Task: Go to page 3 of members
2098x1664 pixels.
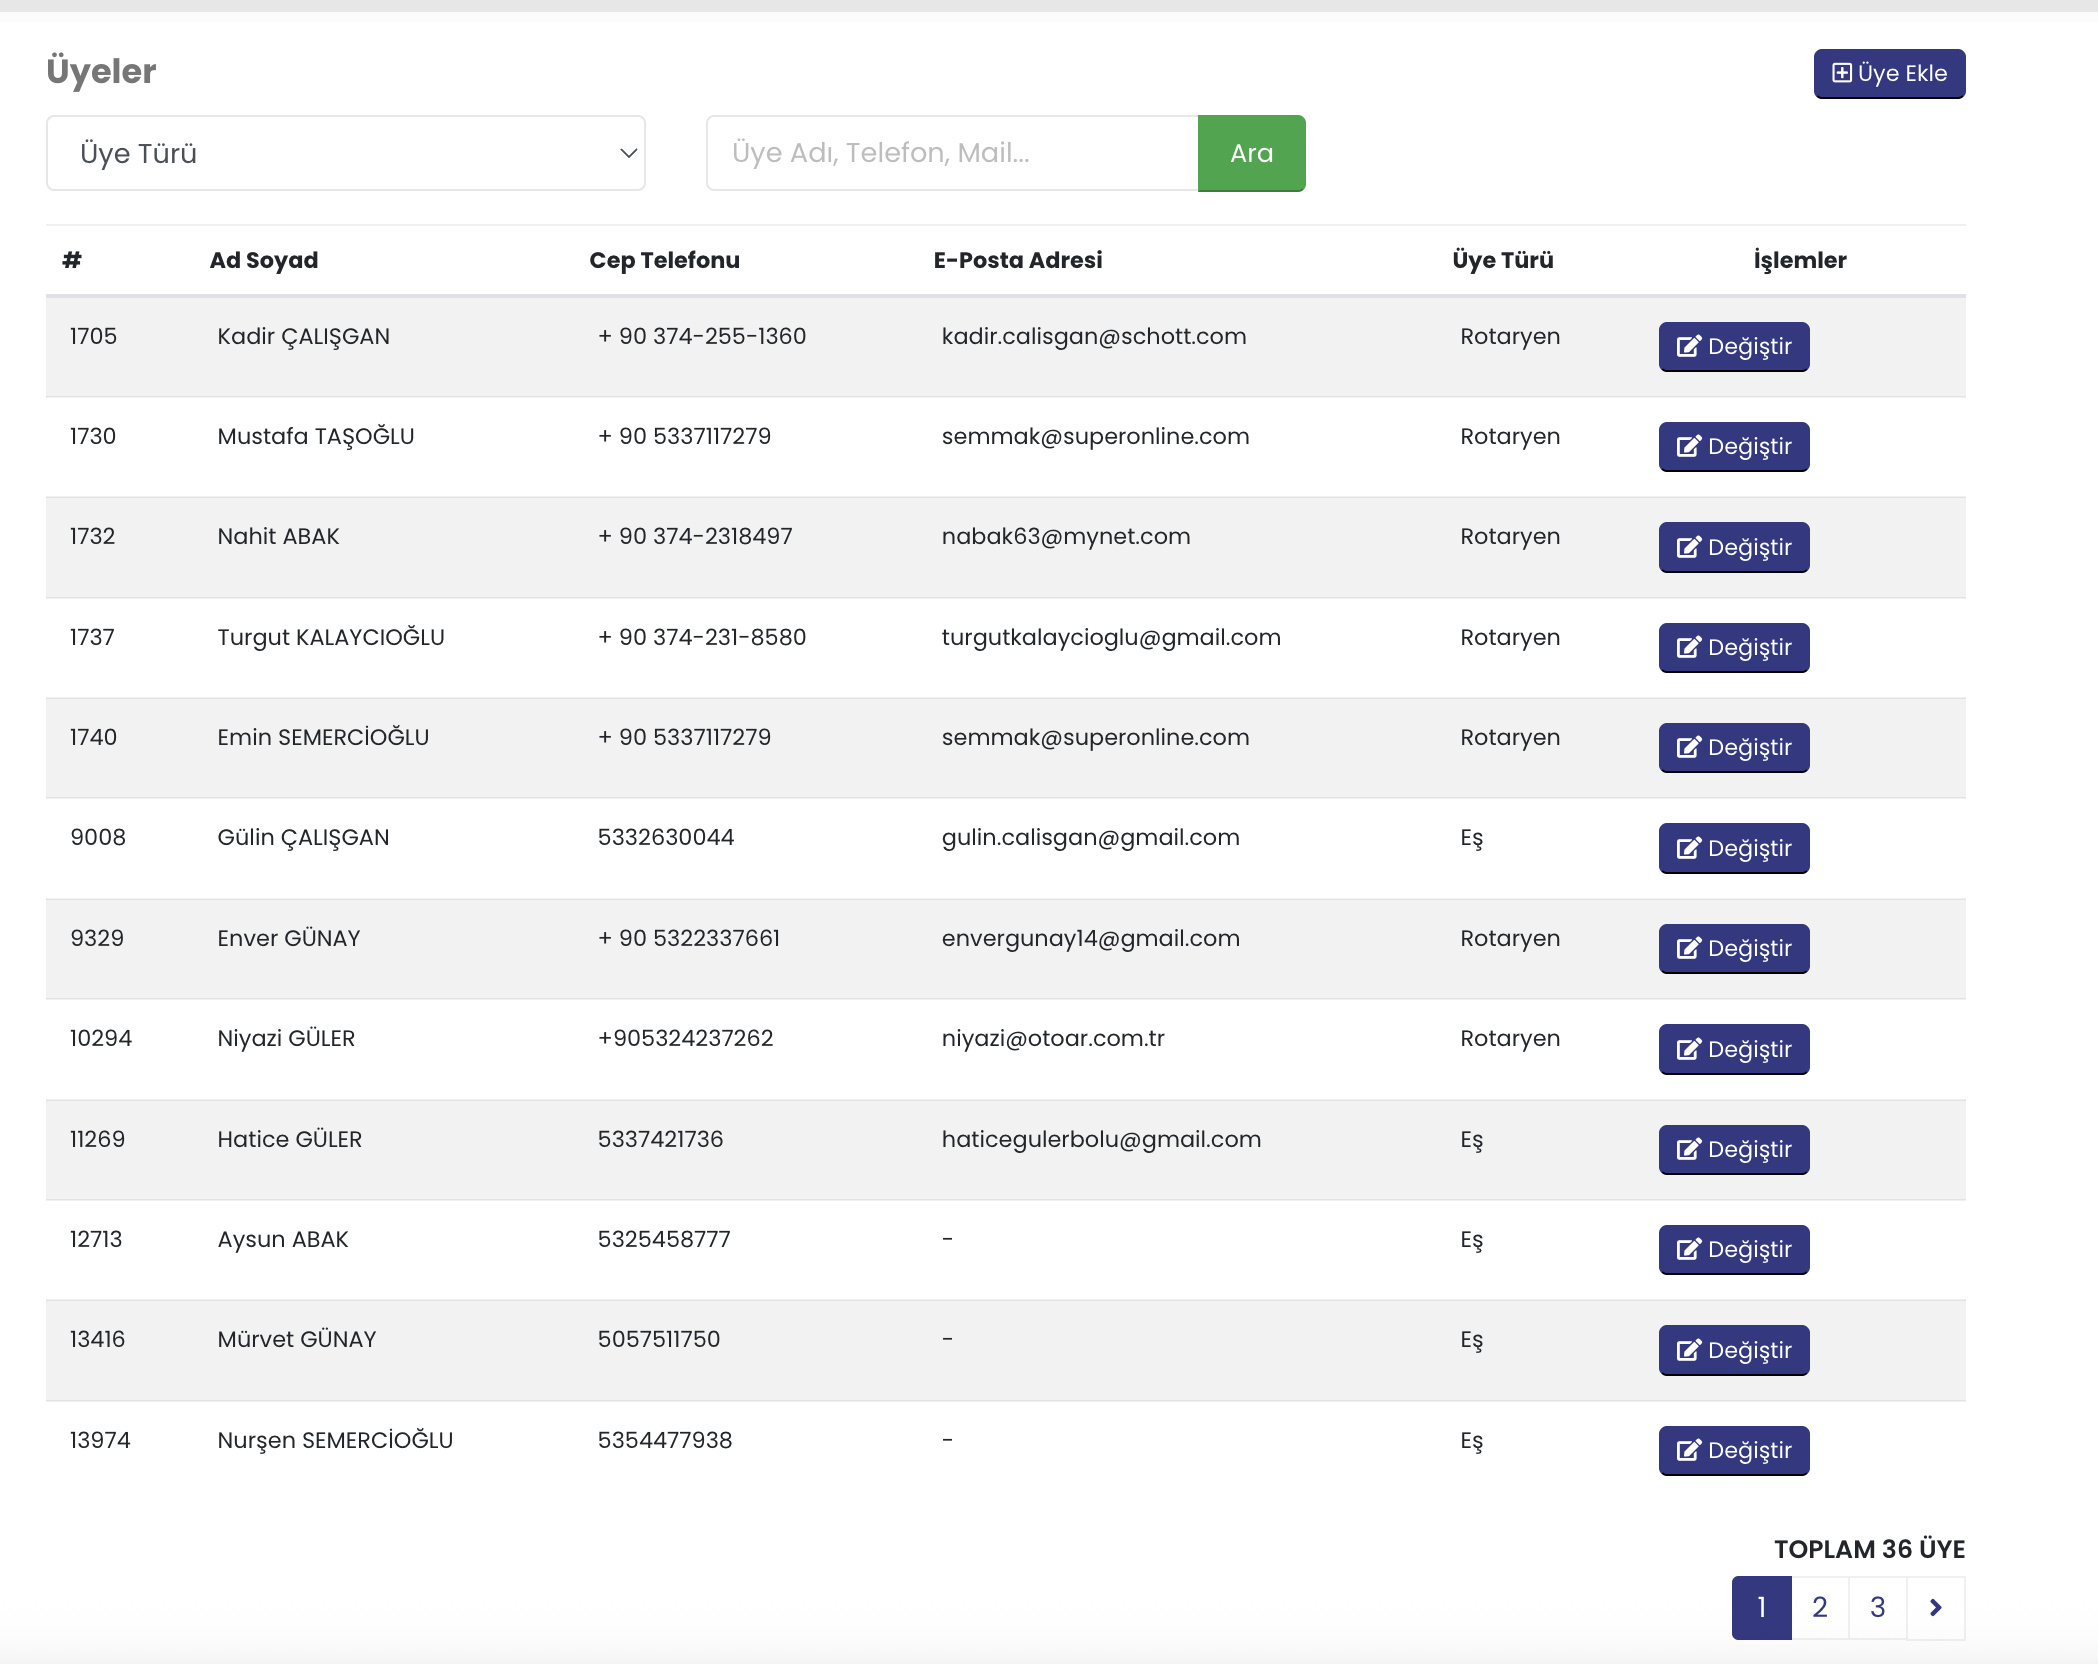Action: (1877, 1607)
